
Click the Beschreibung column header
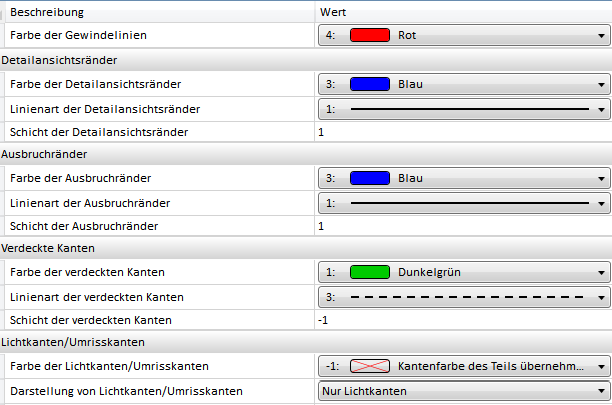[150, 12]
